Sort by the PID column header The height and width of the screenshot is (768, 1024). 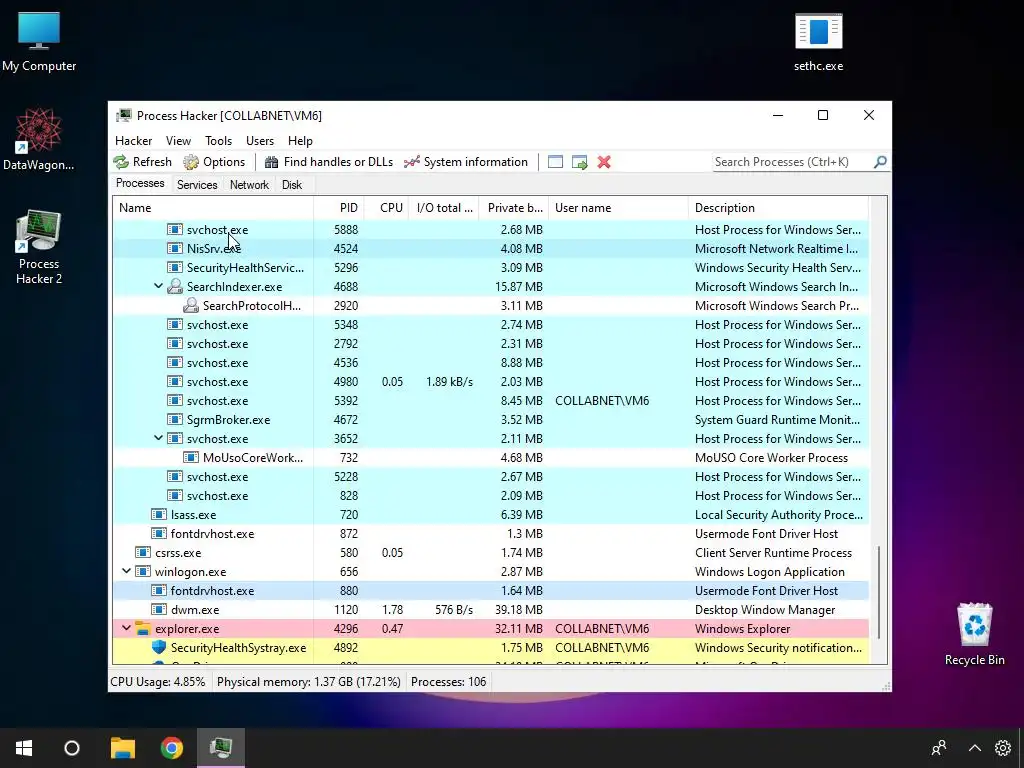pyautogui.click(x=339, y=208)
